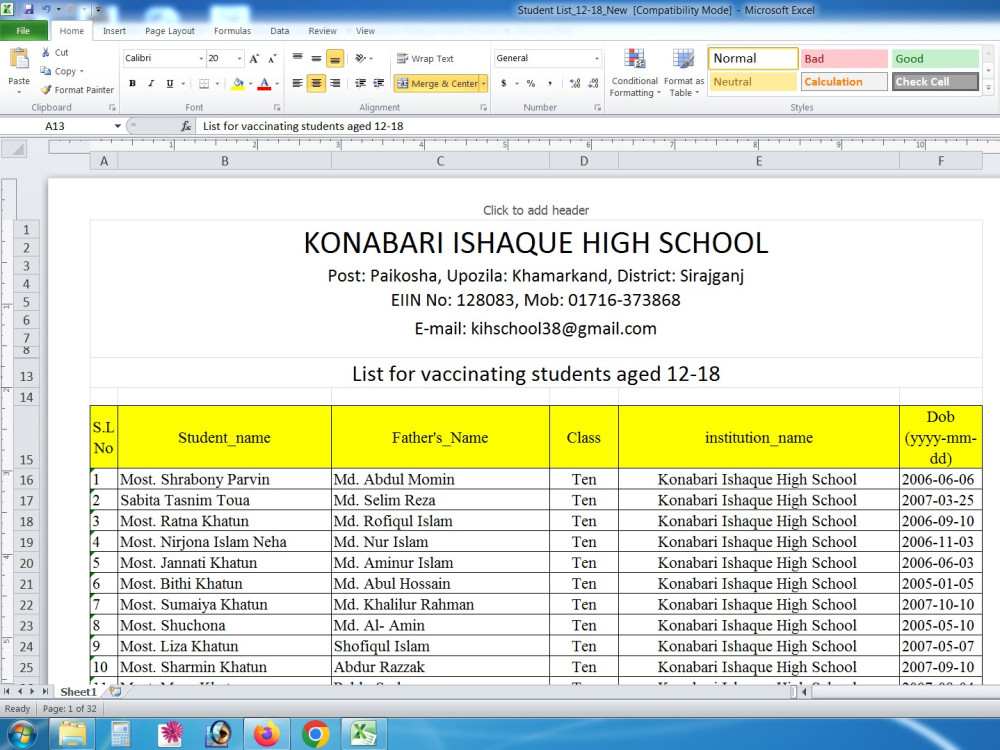The height and width of the screenshot is (750, 1000).
Task: Apply the Good cell style
Action: pos(935,59)
